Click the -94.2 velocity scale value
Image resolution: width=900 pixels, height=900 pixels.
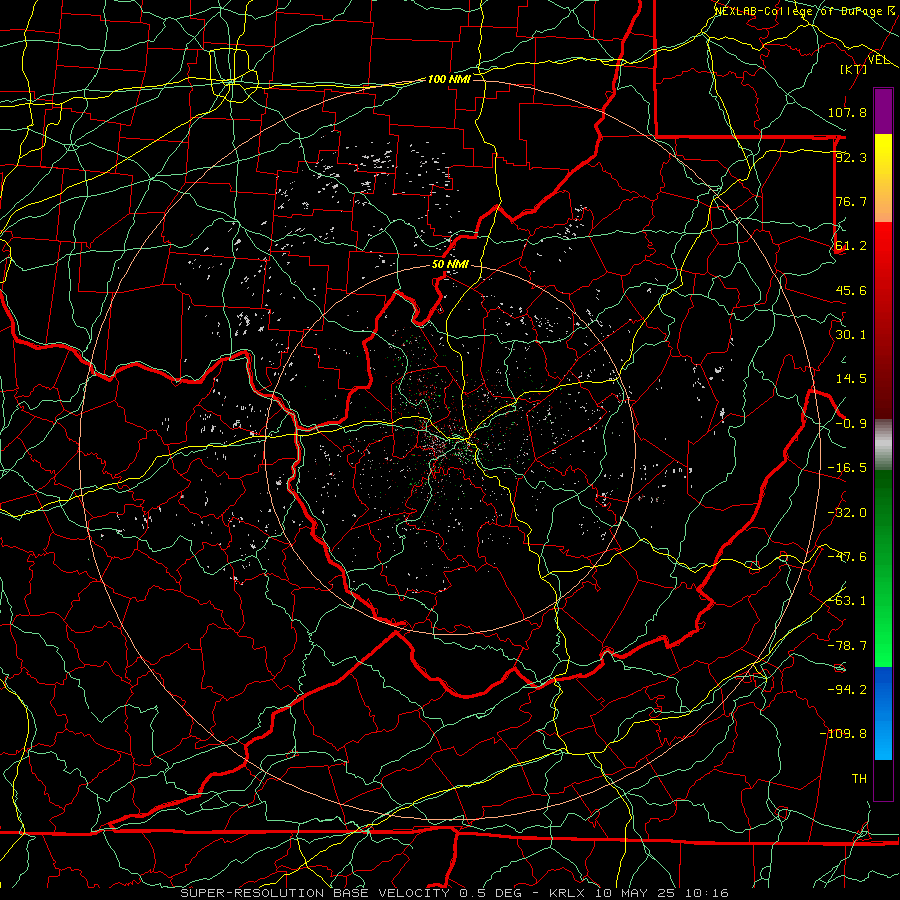[x=847, y=690]
